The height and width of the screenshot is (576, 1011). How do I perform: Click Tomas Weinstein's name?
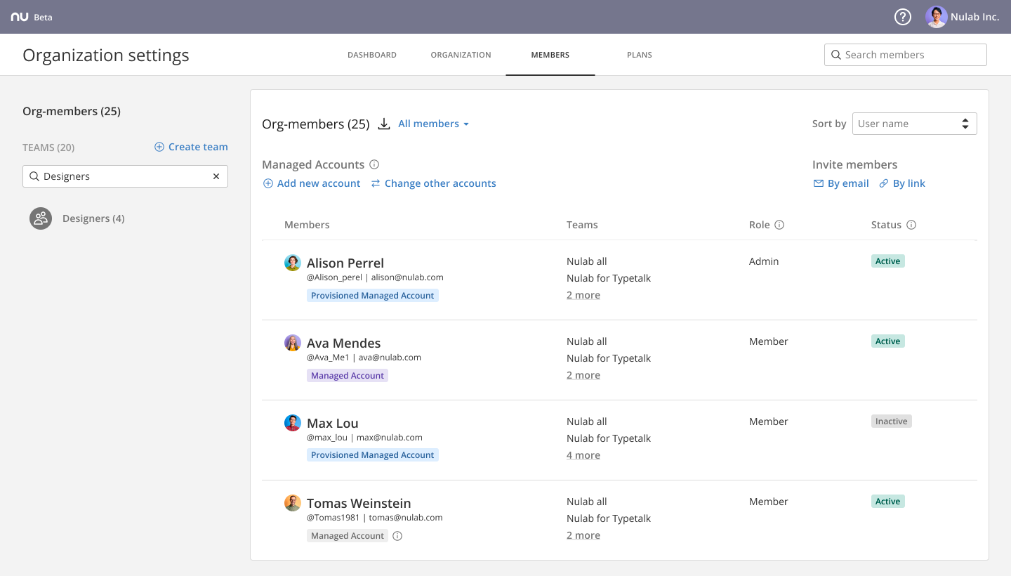pos(358,503)
